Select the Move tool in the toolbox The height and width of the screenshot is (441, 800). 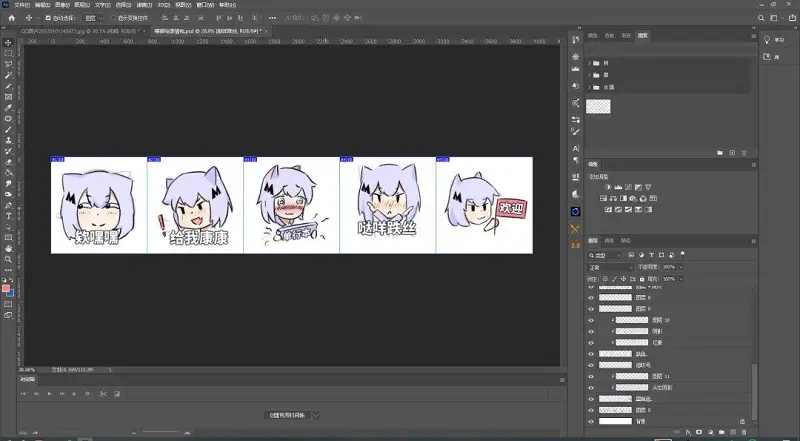coord(8,43)
